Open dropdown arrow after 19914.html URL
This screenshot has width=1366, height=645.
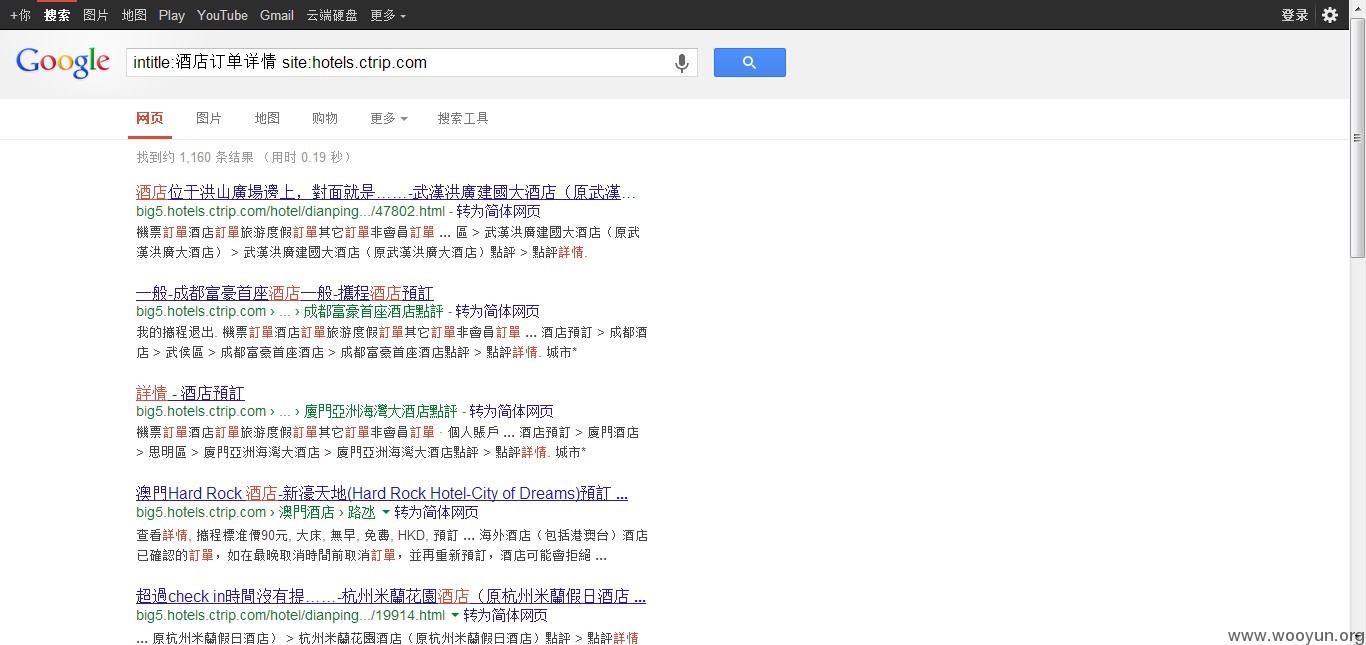pyautogui.click(x=455, y=615)
